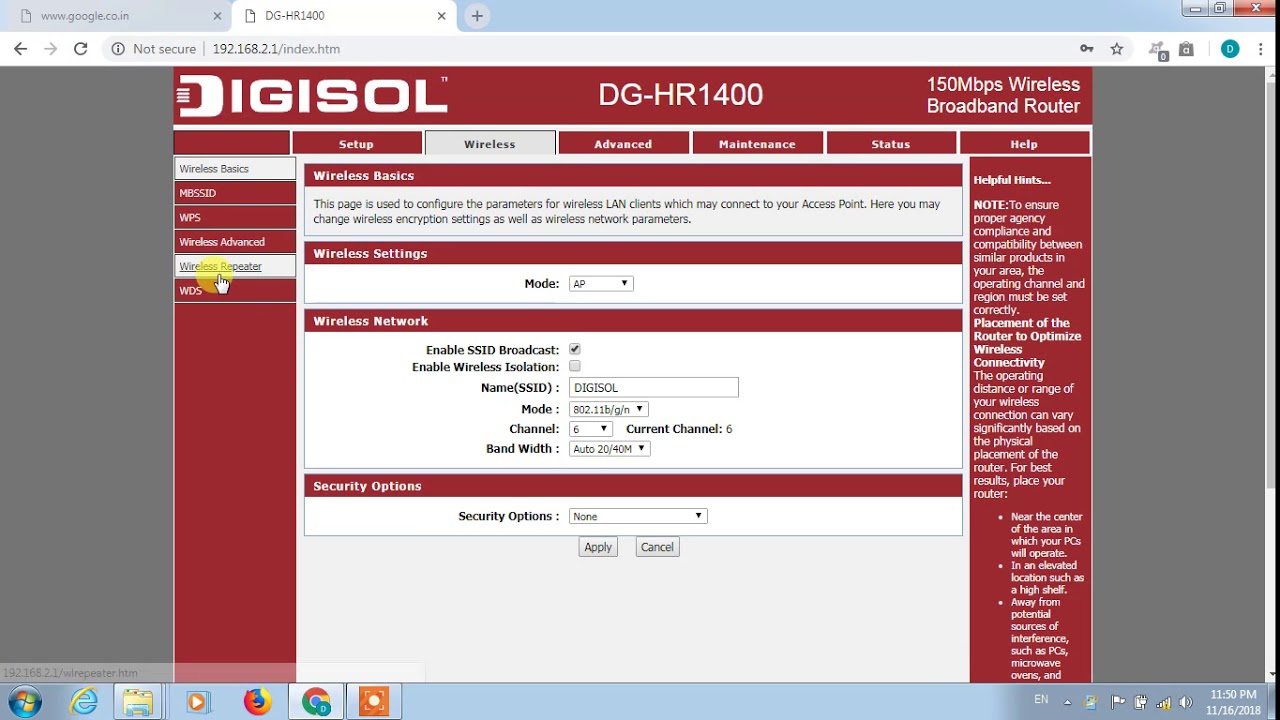The height and width of the screenshot is (720, 1280).
Task: Switch to the Setup tab
Action: point(356,144)
